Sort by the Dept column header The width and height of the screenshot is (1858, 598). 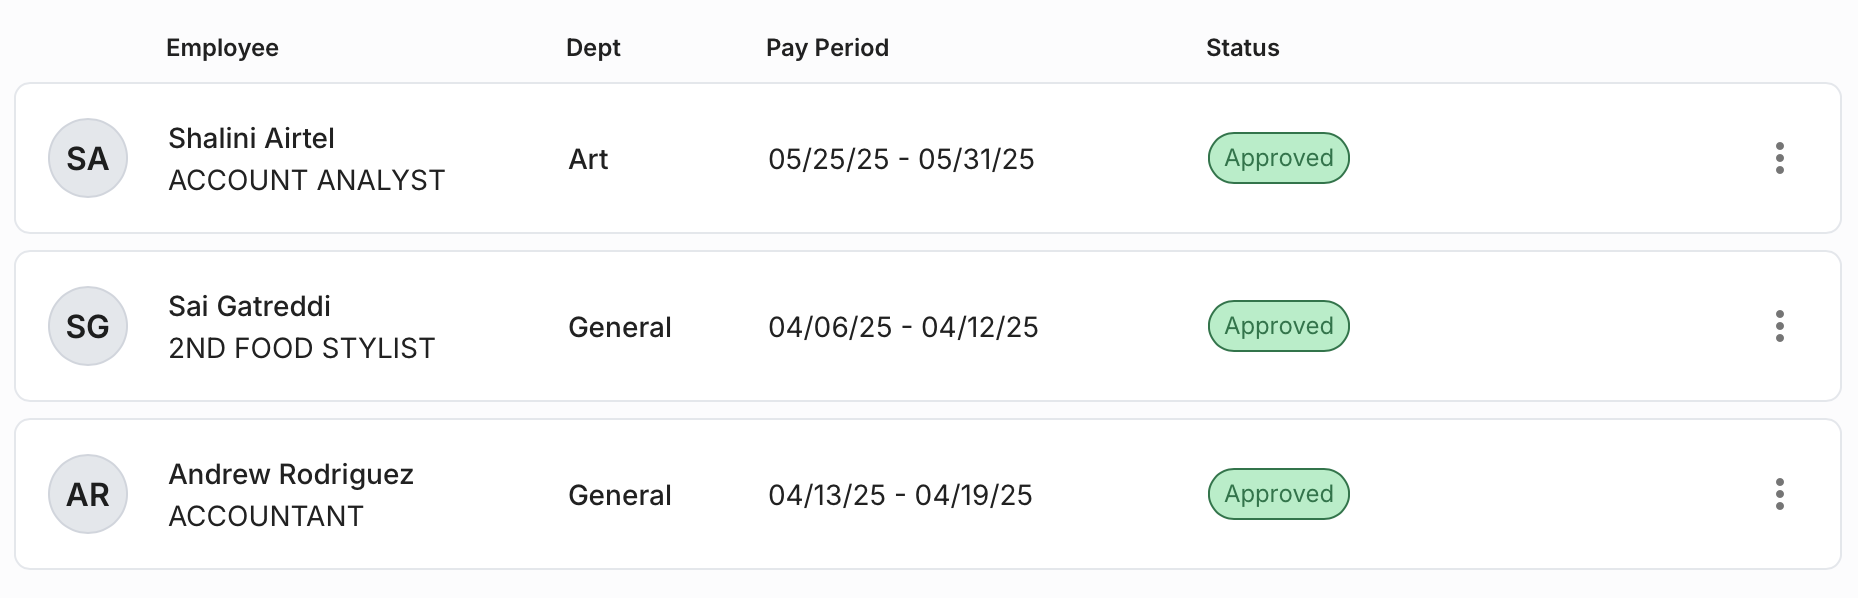click(593, 48)
